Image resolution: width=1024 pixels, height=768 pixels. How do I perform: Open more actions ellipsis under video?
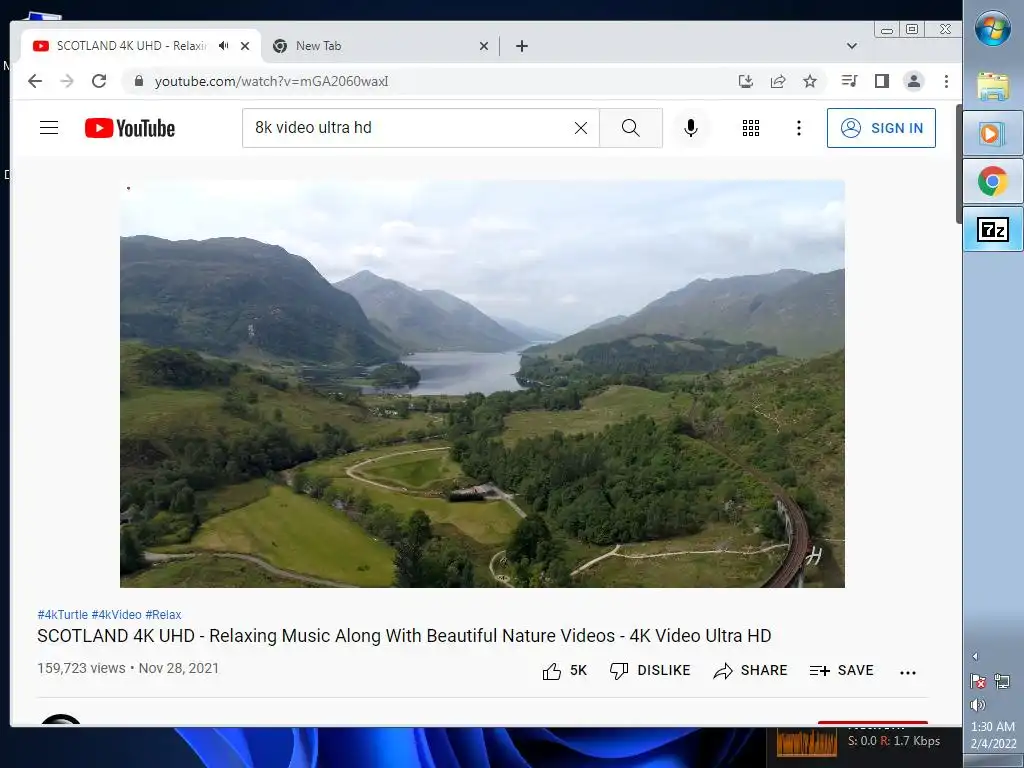pos(908,672)
